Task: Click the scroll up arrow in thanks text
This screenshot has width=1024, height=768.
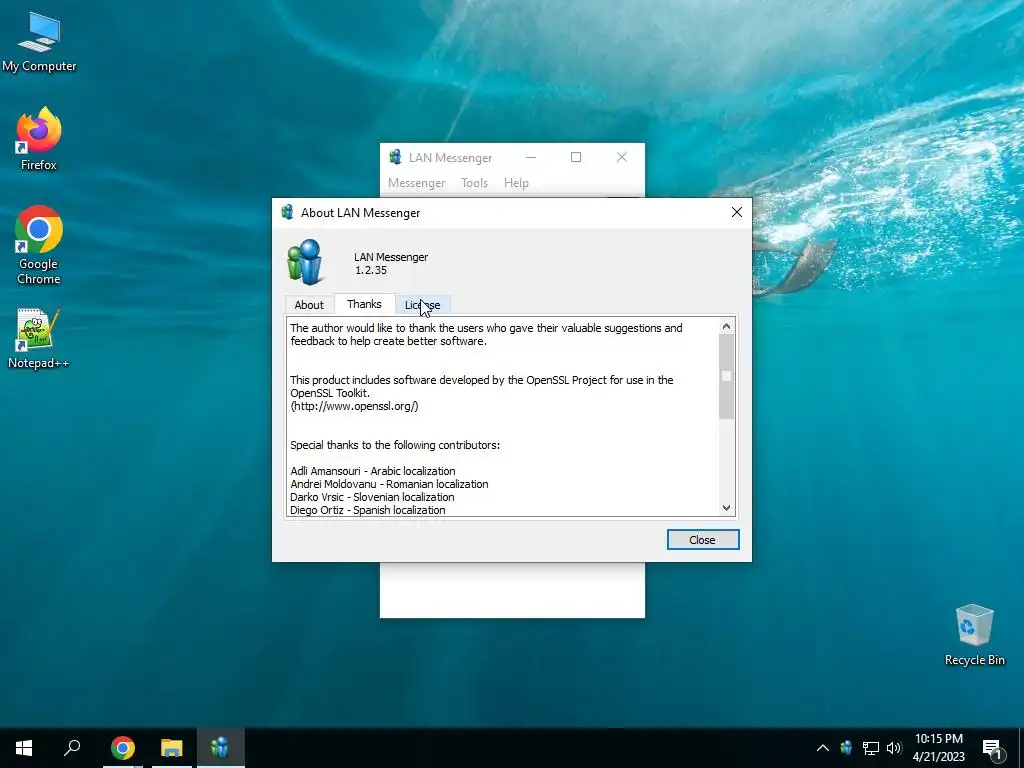Action: pos(726,326)
